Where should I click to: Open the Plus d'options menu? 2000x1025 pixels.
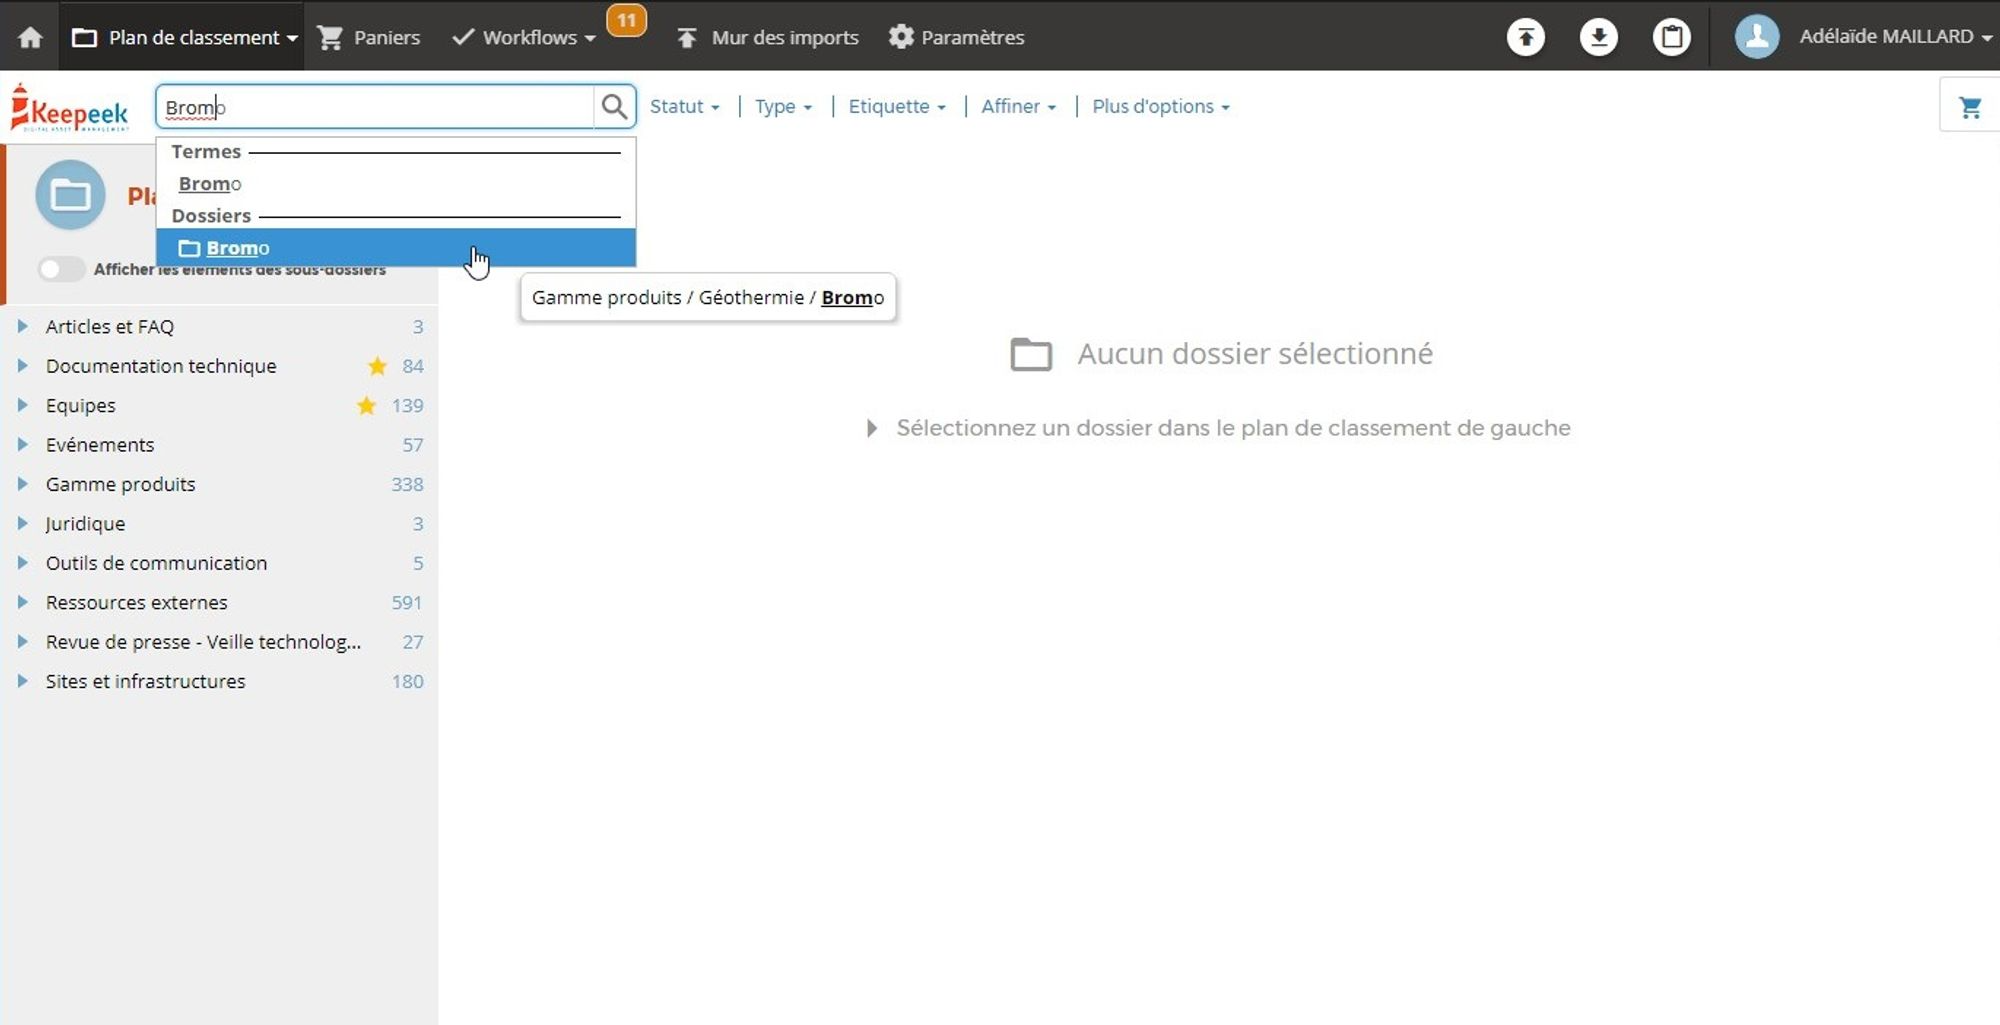point(1159,106)
